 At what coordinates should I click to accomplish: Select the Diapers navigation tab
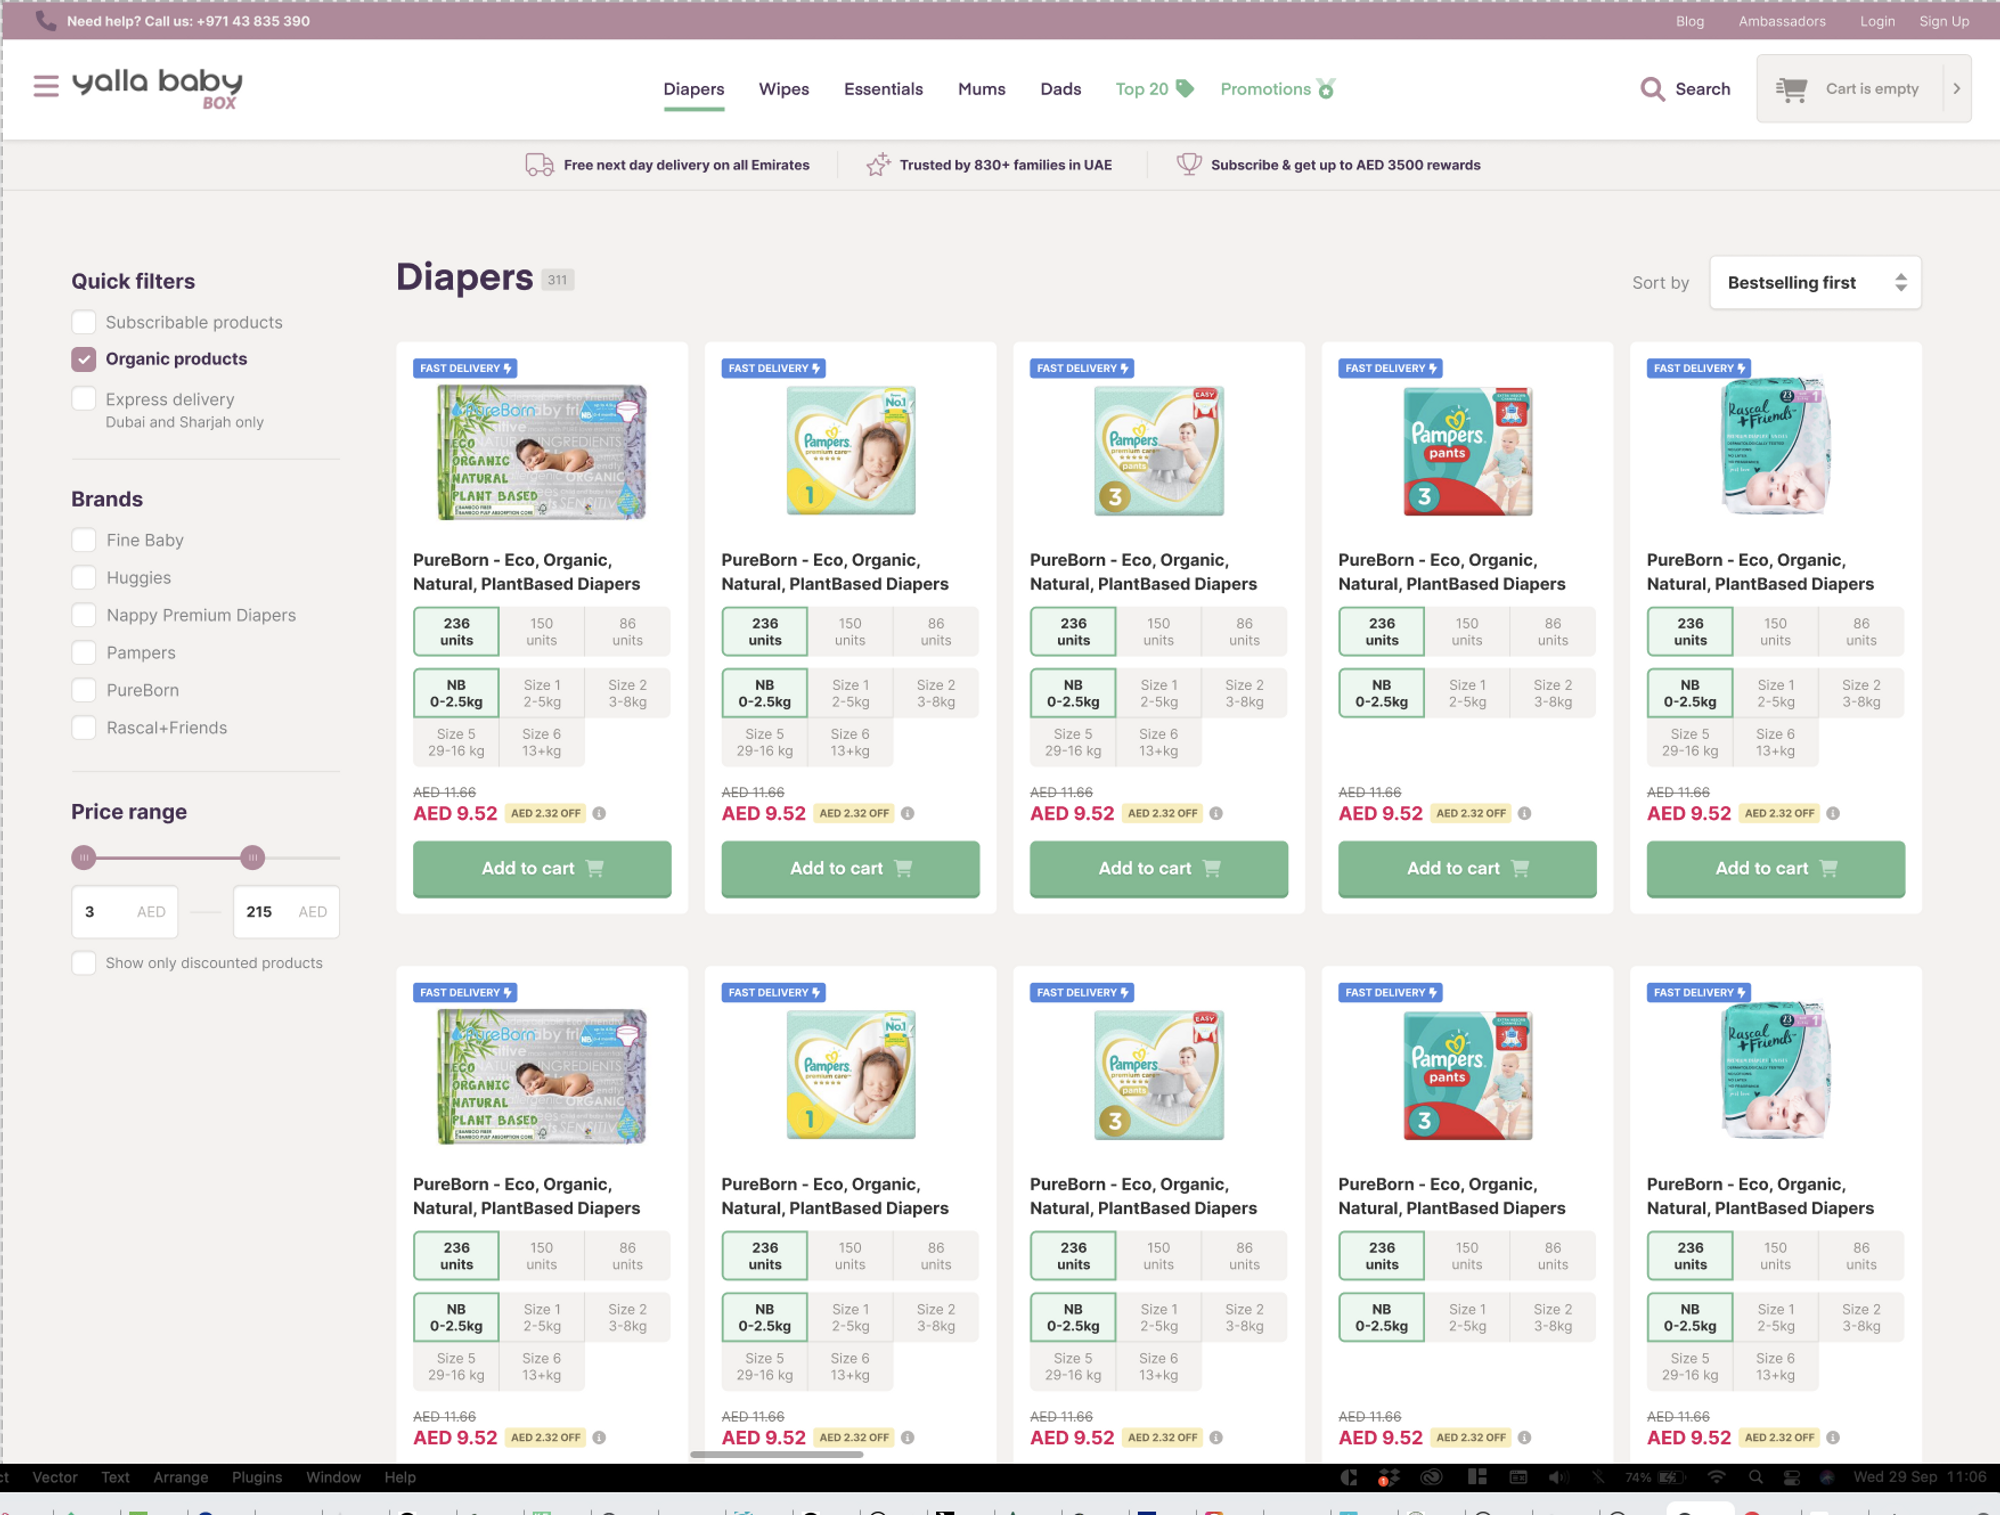tap(694, 89)
